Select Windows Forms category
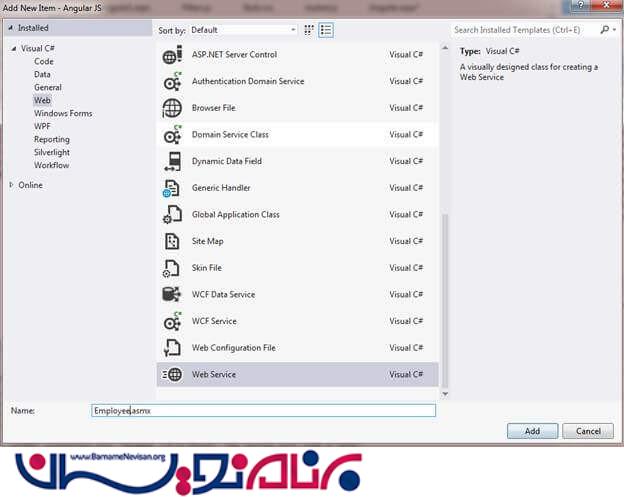The width and height of the screenshot is (624, 497). [x=63, y=114]
